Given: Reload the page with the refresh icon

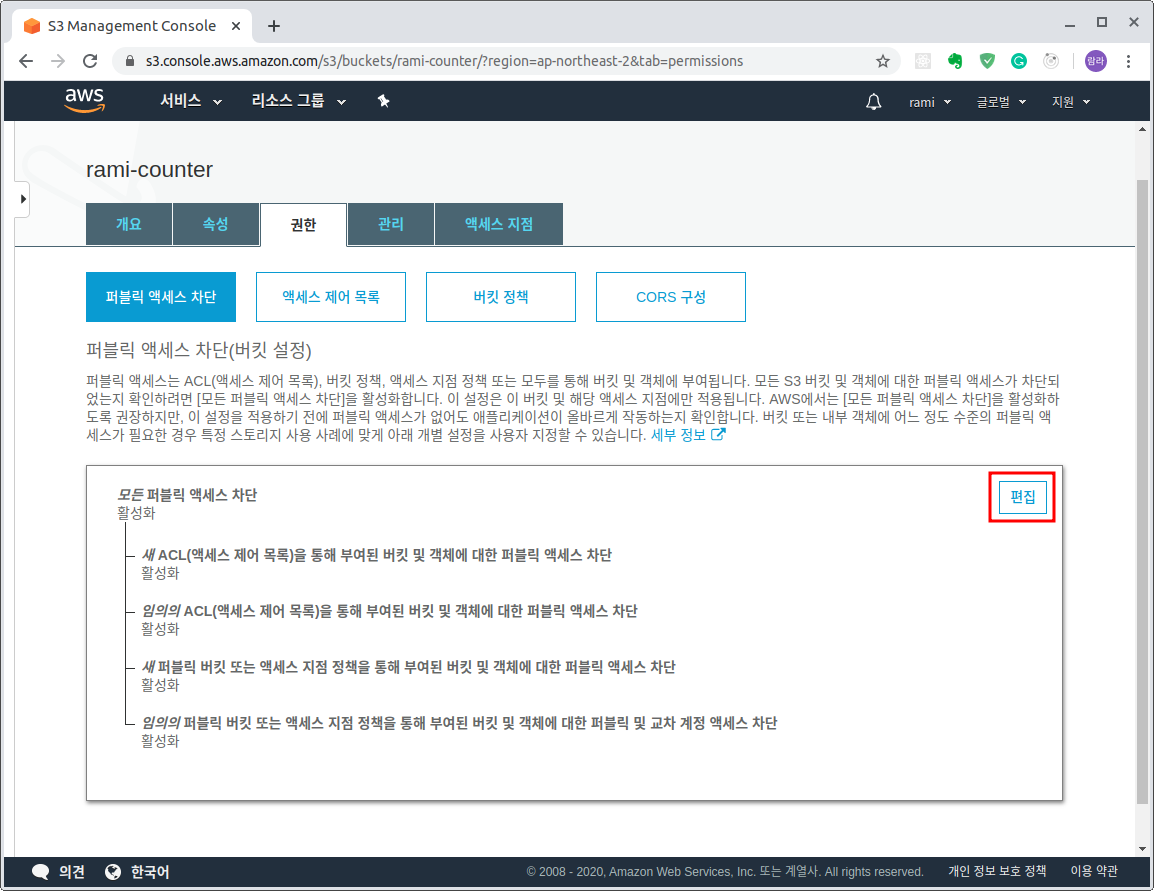Looking at the screenshot, I should 90,61.
